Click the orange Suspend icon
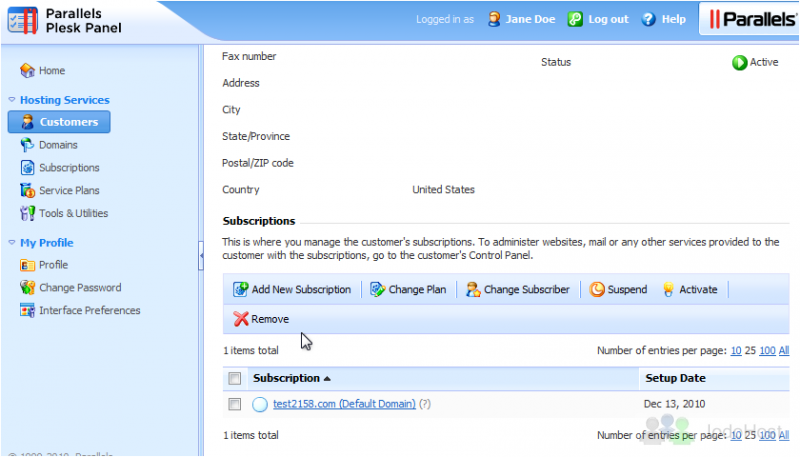800x457 pixels. [596, 289]
